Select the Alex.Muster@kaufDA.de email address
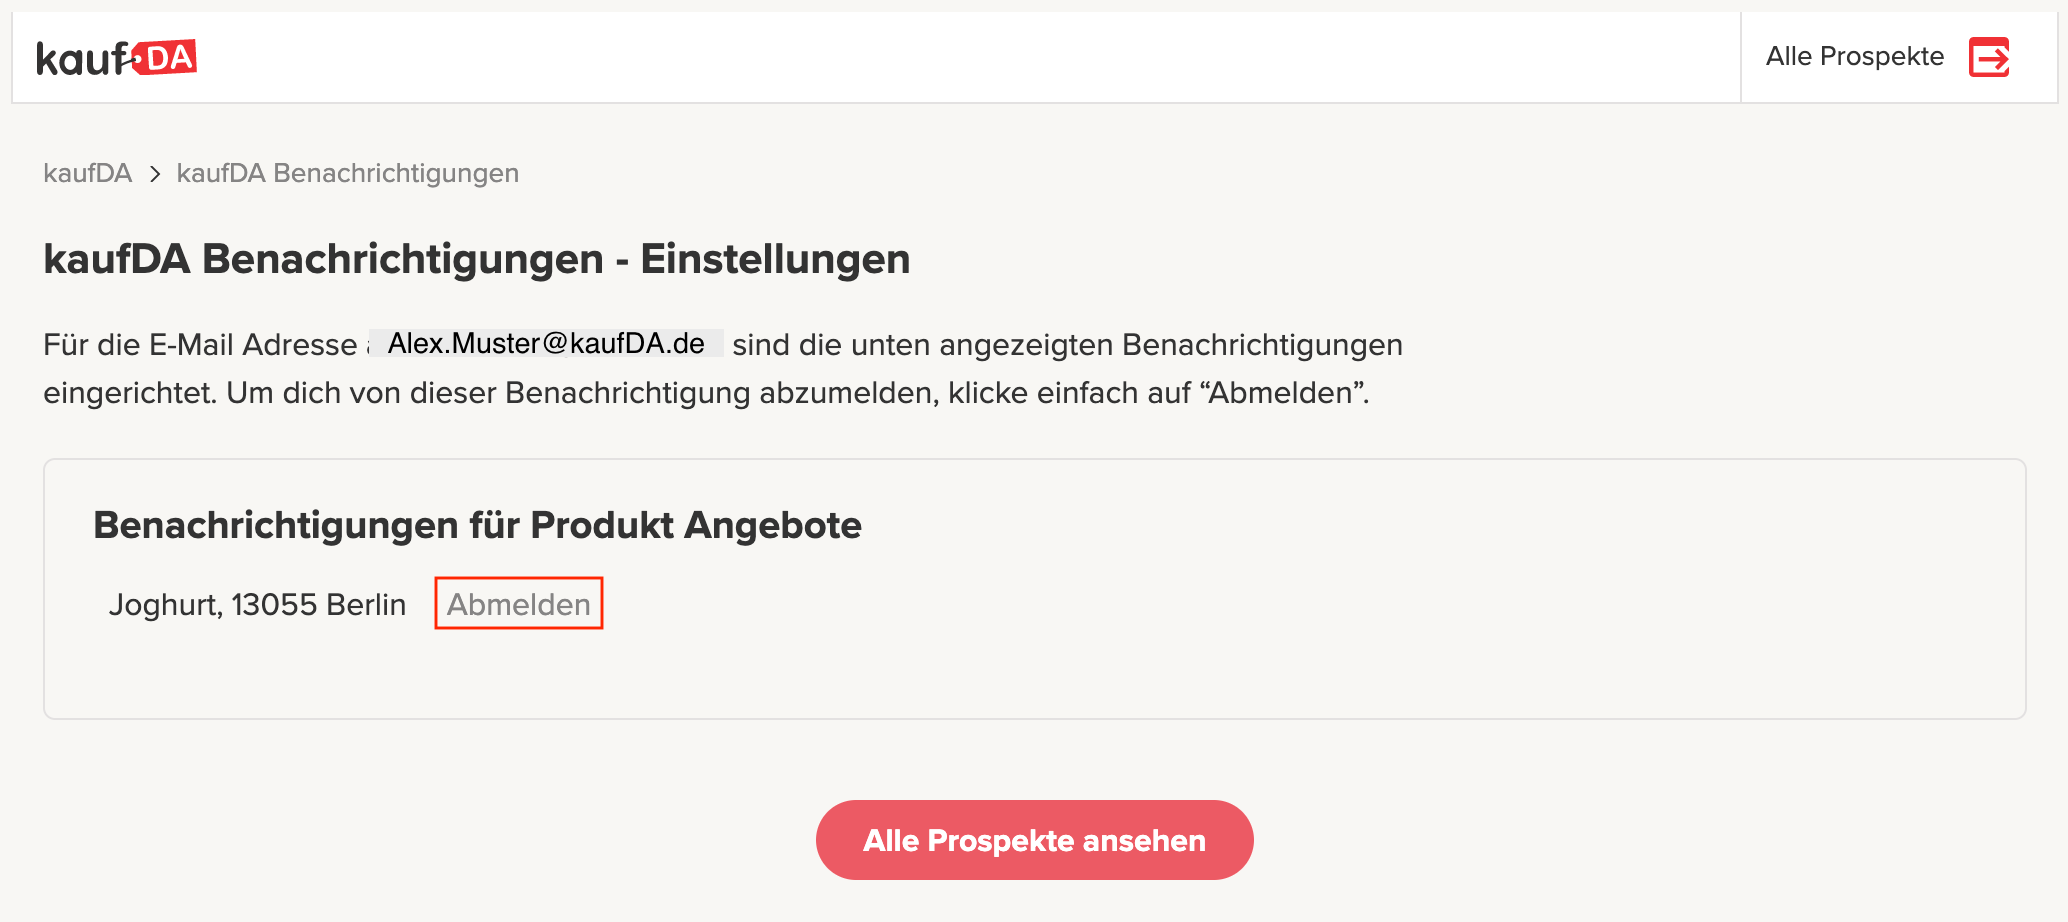 (546, 343)
